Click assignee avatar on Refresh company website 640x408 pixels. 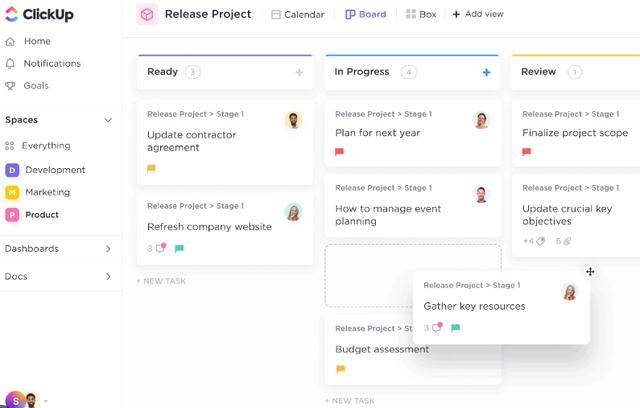pyautogui.click(x=293, y=212)
